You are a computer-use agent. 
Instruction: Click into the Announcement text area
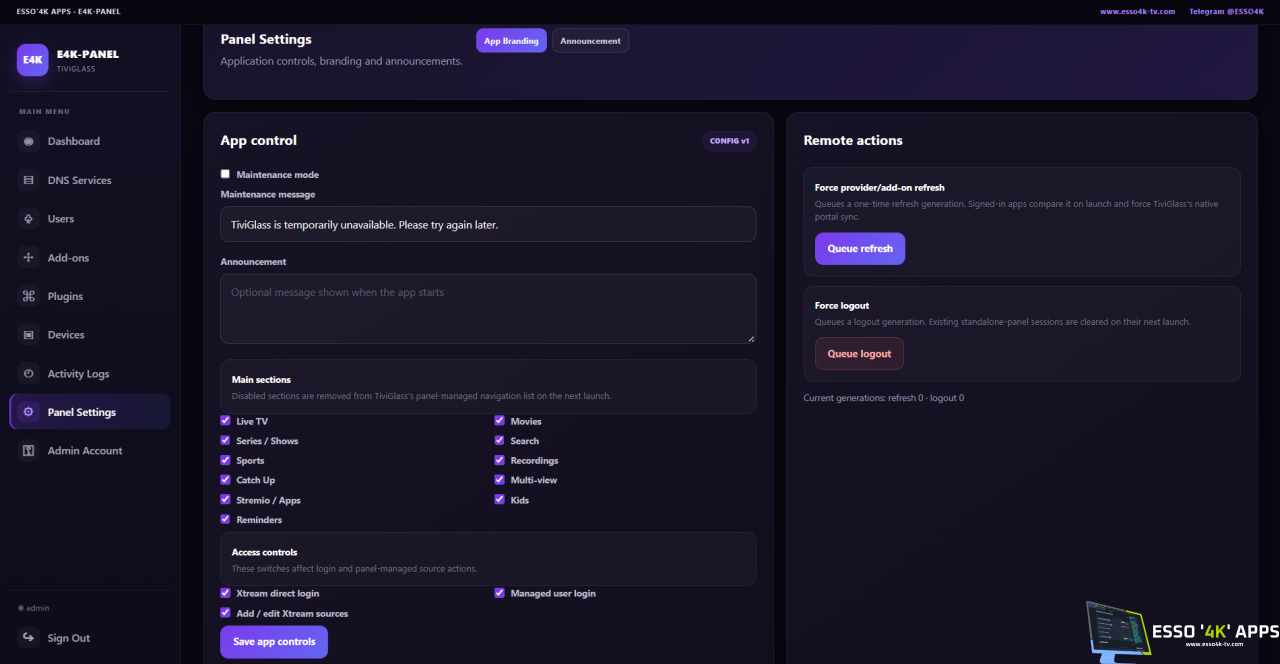[488, 309]
